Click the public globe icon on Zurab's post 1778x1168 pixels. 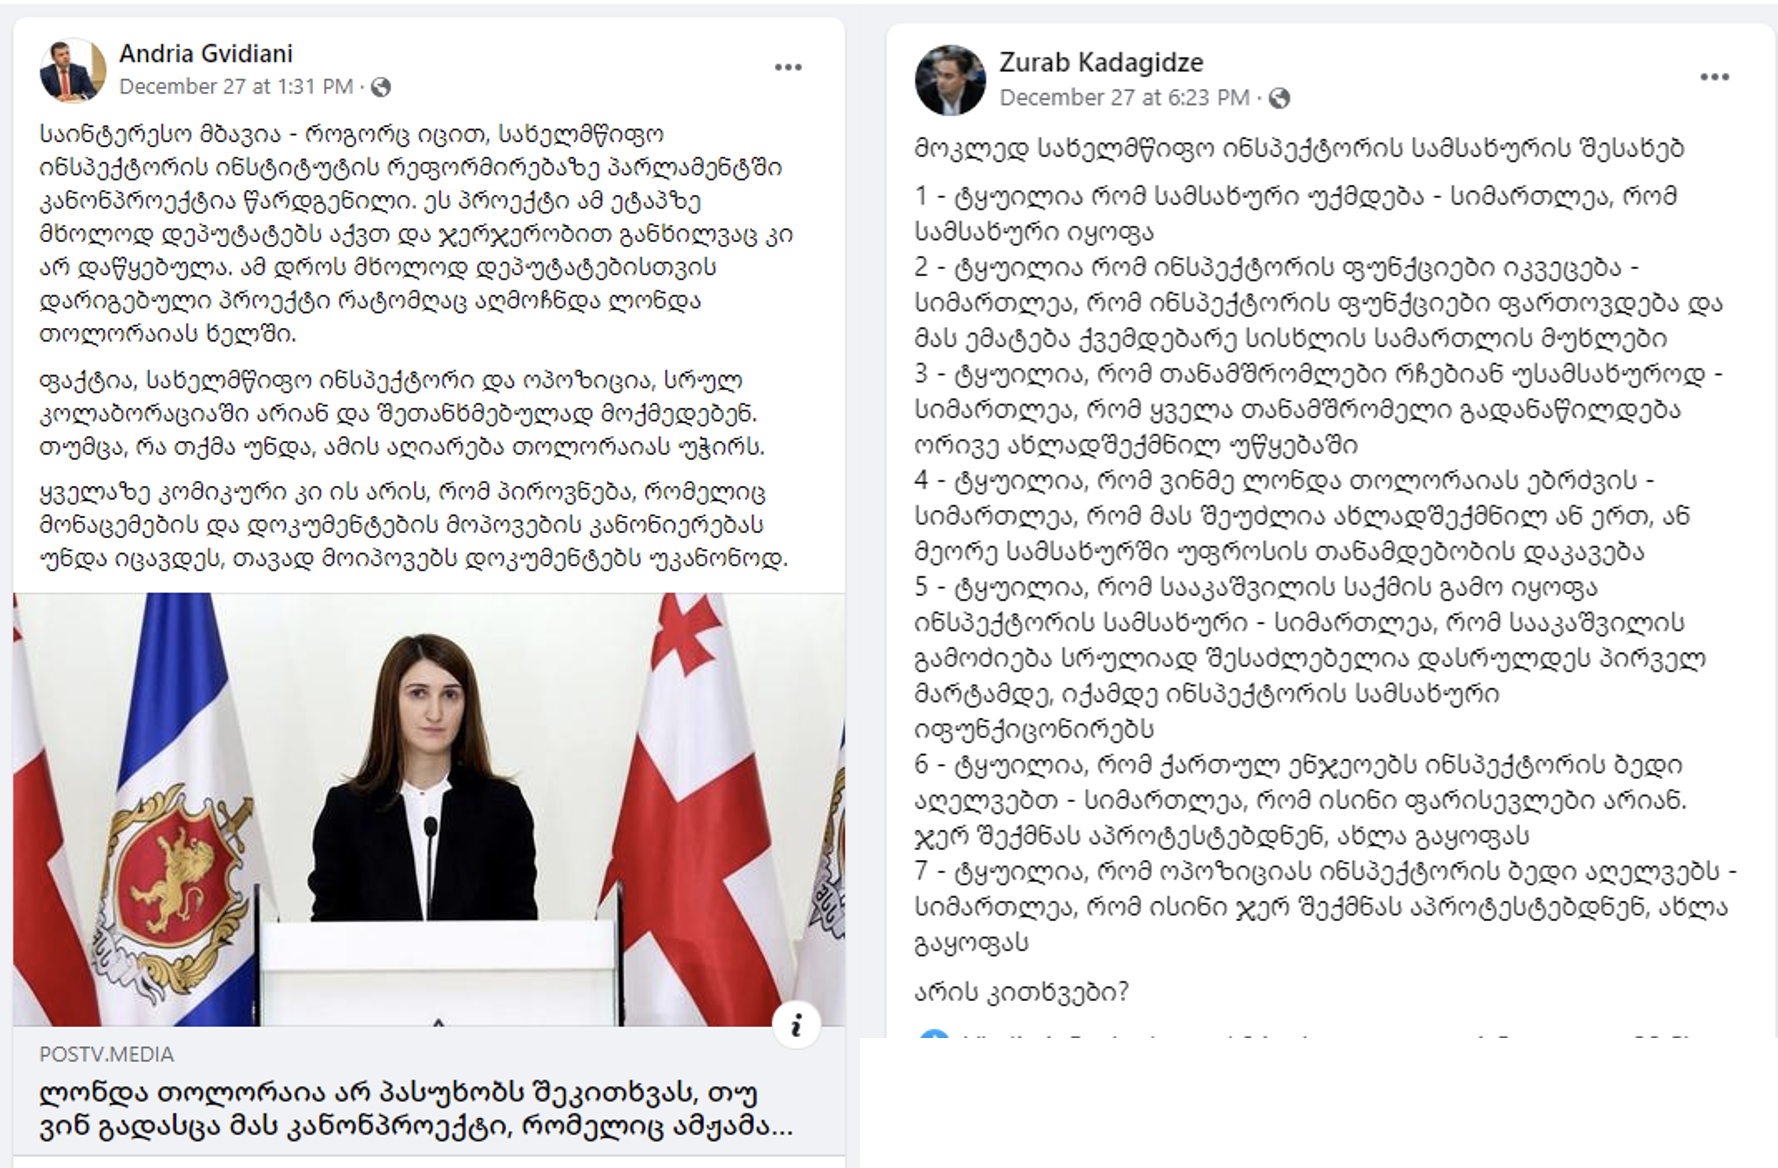coord(1279,98)
